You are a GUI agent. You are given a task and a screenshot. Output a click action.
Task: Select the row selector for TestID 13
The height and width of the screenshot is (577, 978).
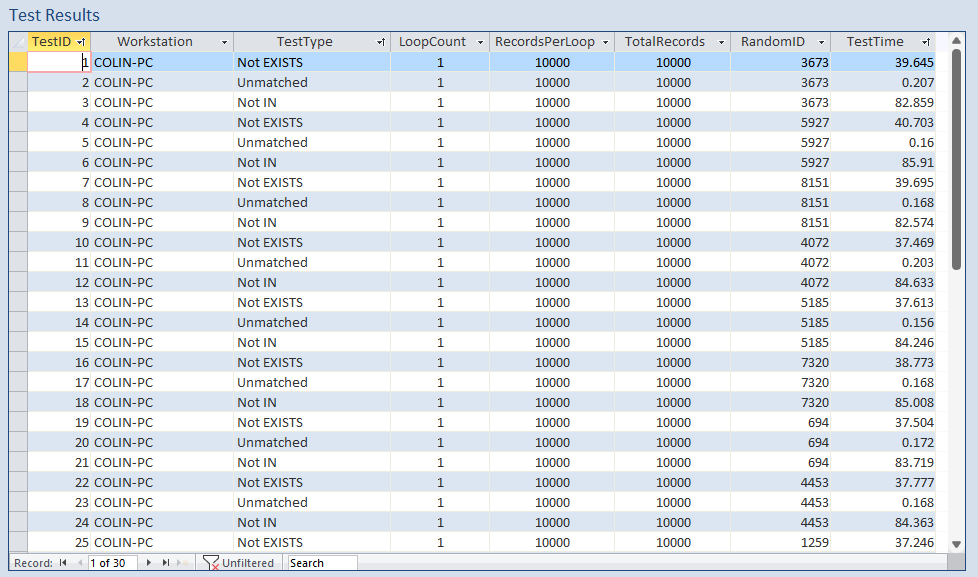click(18, 303)
